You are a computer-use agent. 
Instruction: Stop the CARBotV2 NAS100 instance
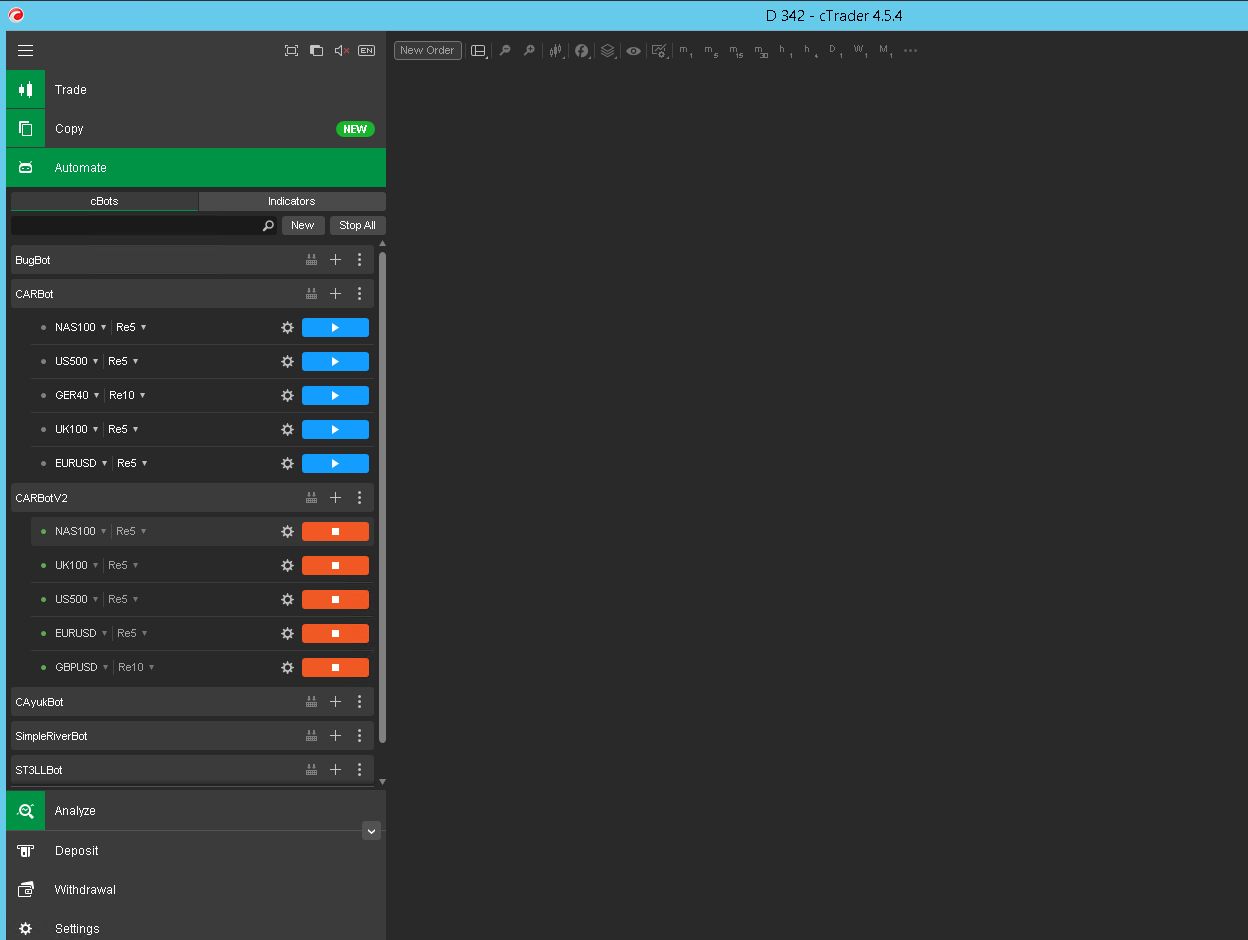pos(335,532)
